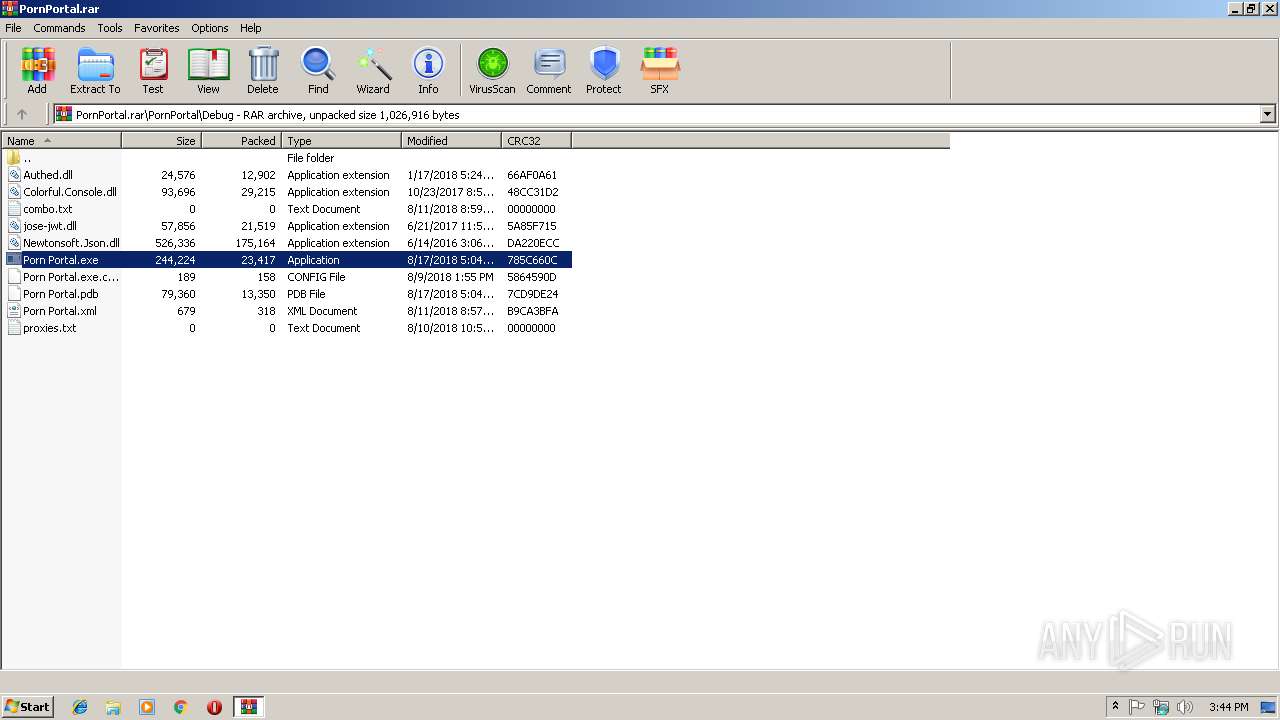Viewport: 1280px width, 720px height.
Task: Click the taskbar clock showing 3:44 PM
Action: (1228, 707)
